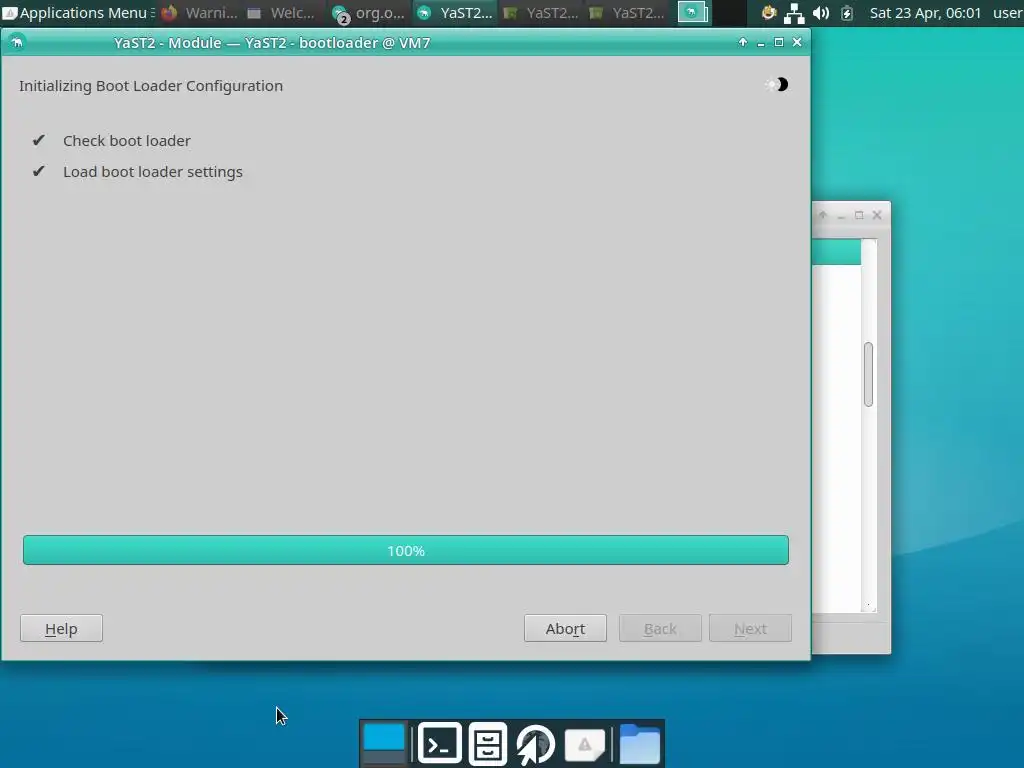Open the network connection tray icon
The image size is (1024, 768).
pyautogui.click(x=794, y=12)
